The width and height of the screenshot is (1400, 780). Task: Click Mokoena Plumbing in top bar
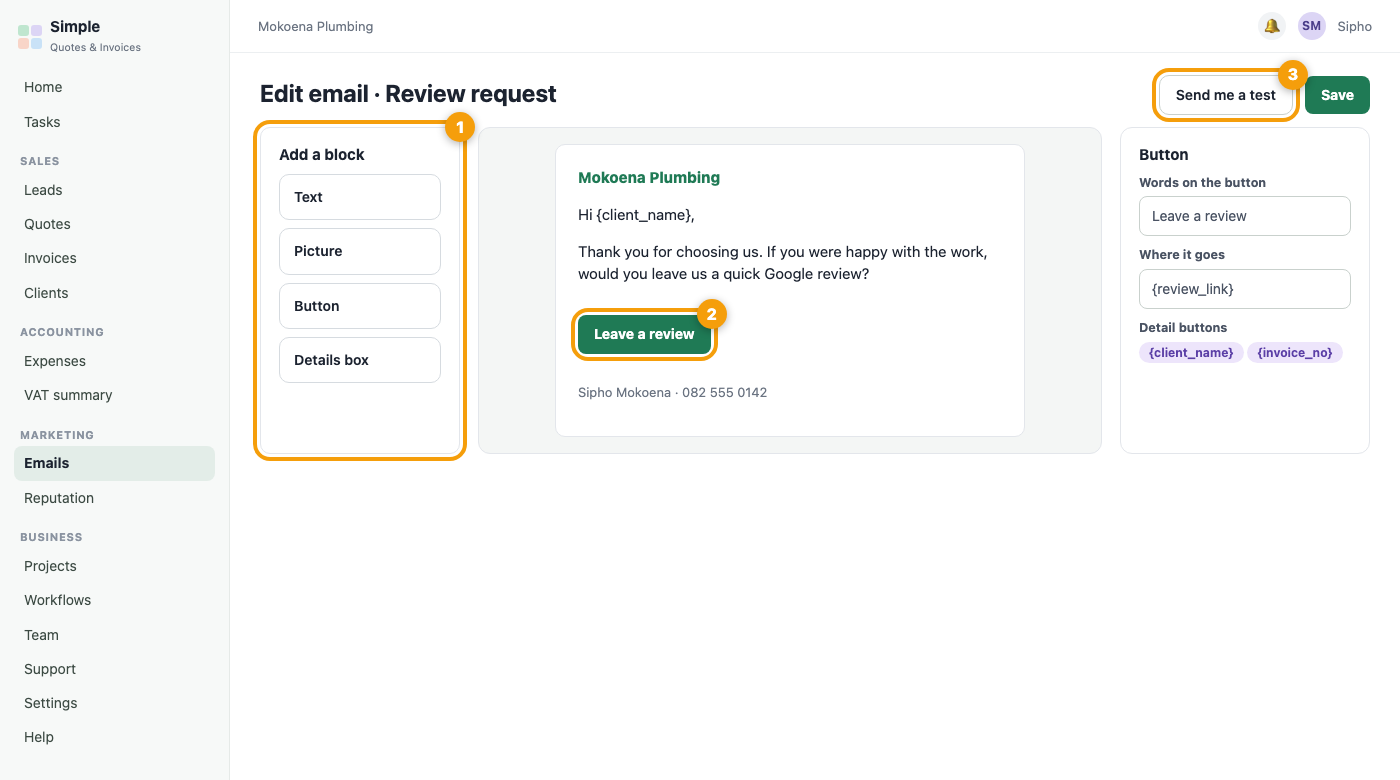(x=315, y=27)
